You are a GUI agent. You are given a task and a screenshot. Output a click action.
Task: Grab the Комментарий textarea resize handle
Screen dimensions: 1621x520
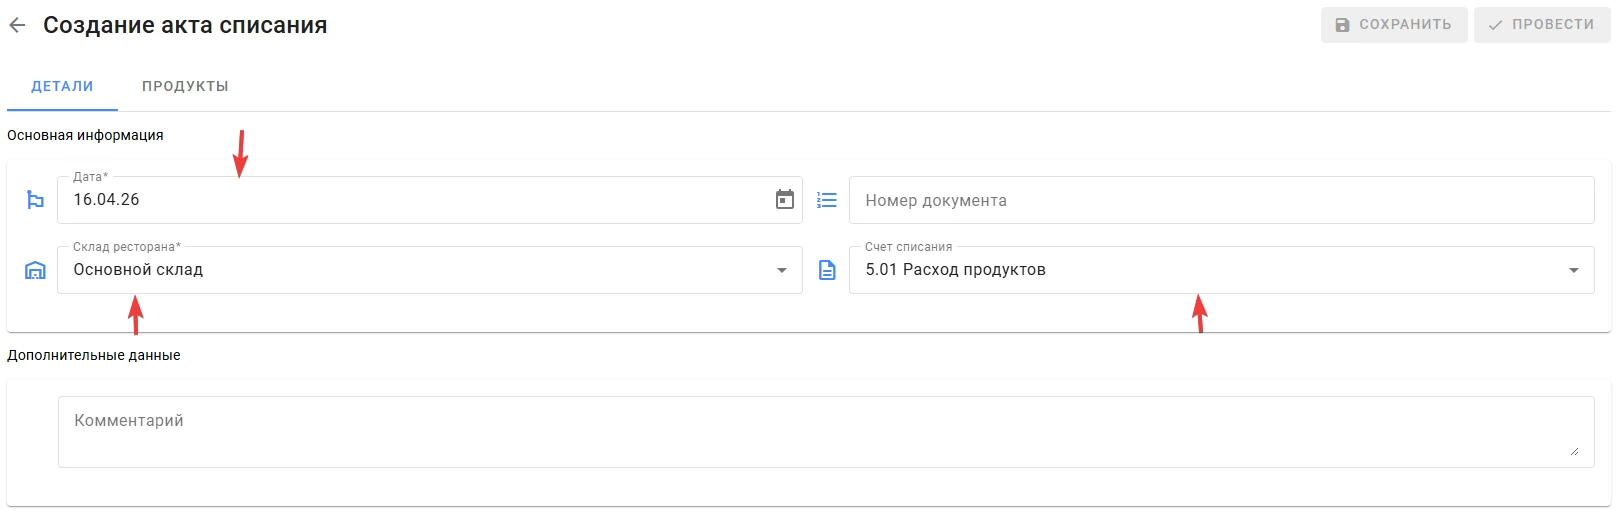point(1574,451)
